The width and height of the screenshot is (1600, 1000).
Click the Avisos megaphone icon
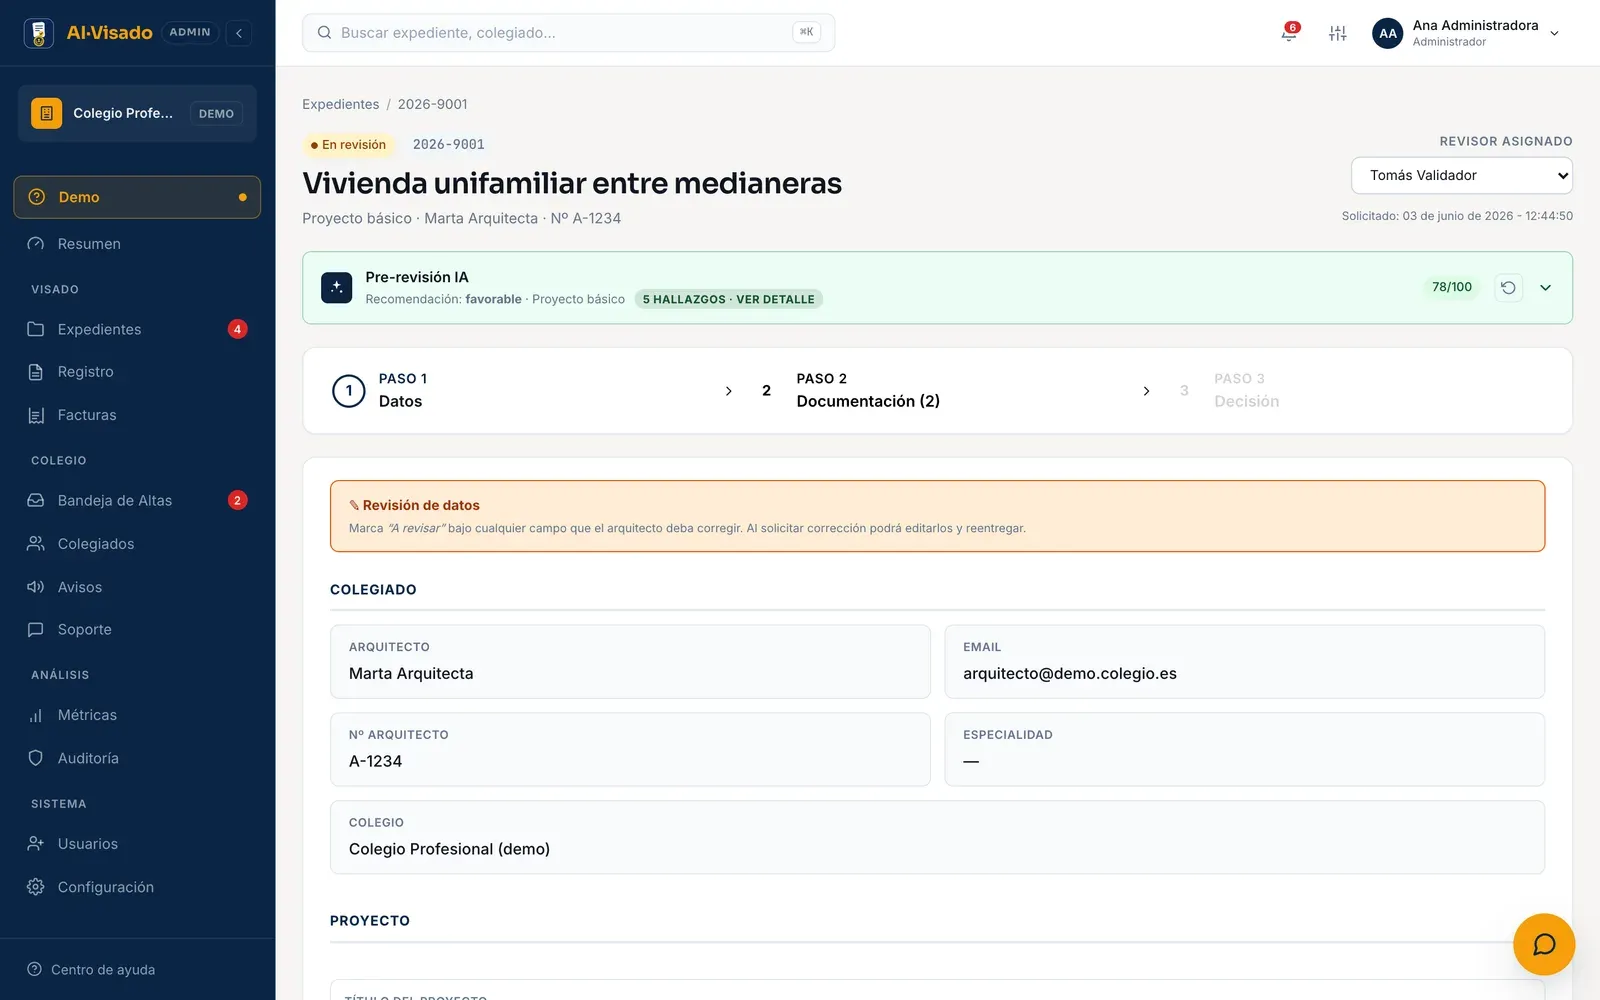[36, 587]
